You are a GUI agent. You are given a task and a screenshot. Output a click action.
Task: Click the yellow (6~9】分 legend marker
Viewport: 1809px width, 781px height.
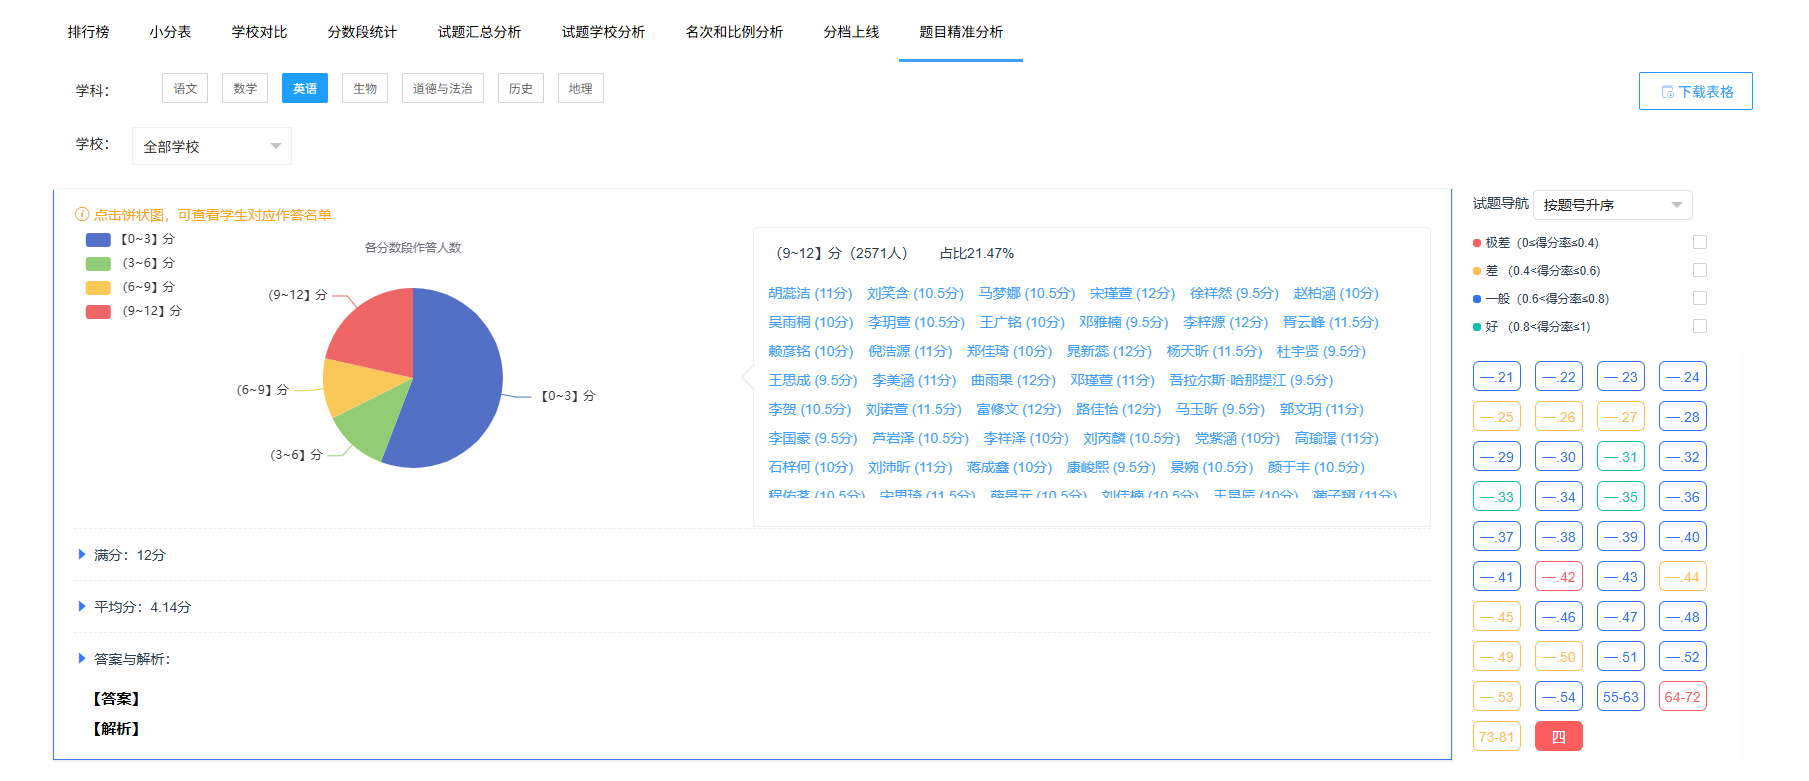tap(98, 288)
